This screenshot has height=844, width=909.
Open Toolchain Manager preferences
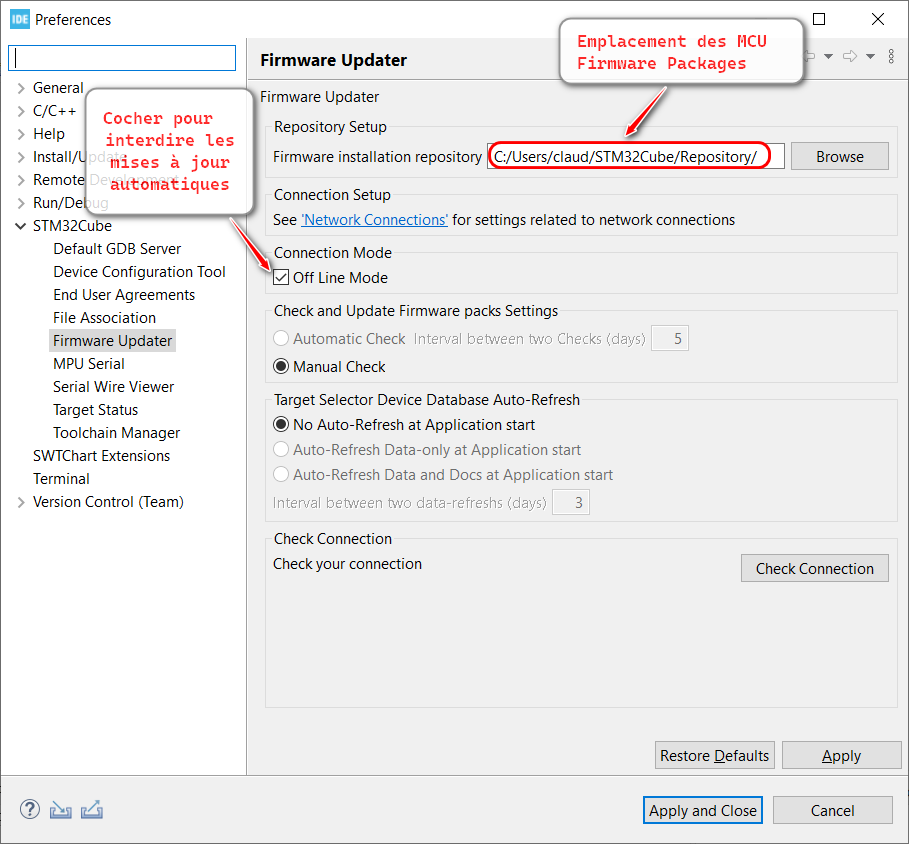tap(117, 433)
